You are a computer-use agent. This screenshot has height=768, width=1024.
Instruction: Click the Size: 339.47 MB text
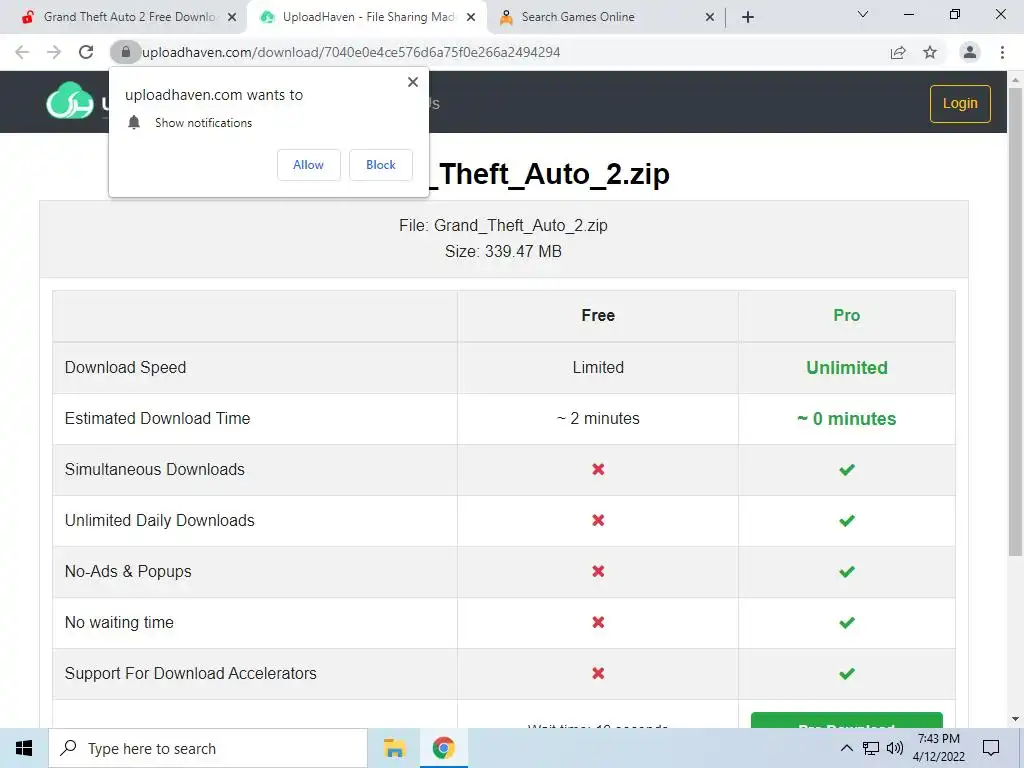coord(503,251)
